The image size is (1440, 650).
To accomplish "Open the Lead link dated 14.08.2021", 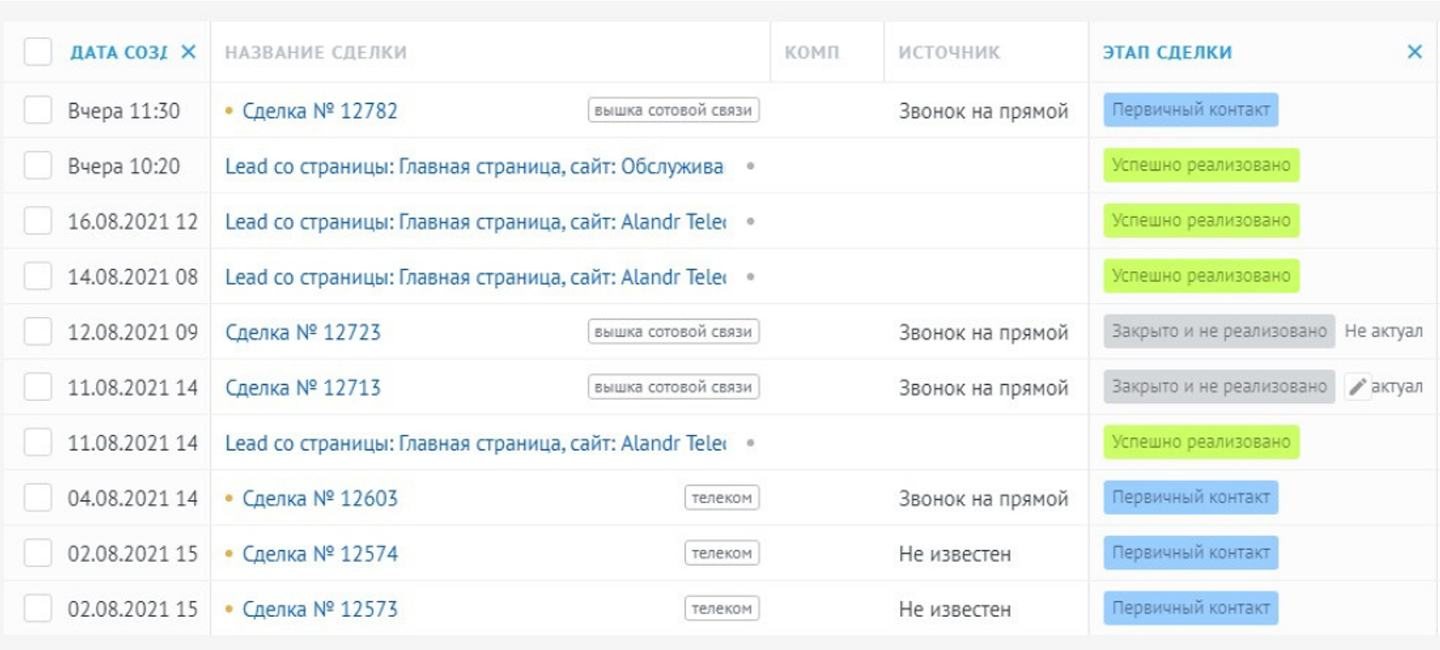I will (x=476, y=276).
